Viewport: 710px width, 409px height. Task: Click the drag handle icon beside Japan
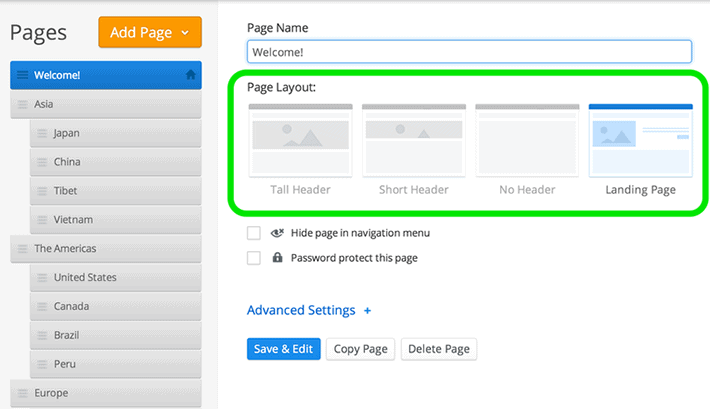42,133
